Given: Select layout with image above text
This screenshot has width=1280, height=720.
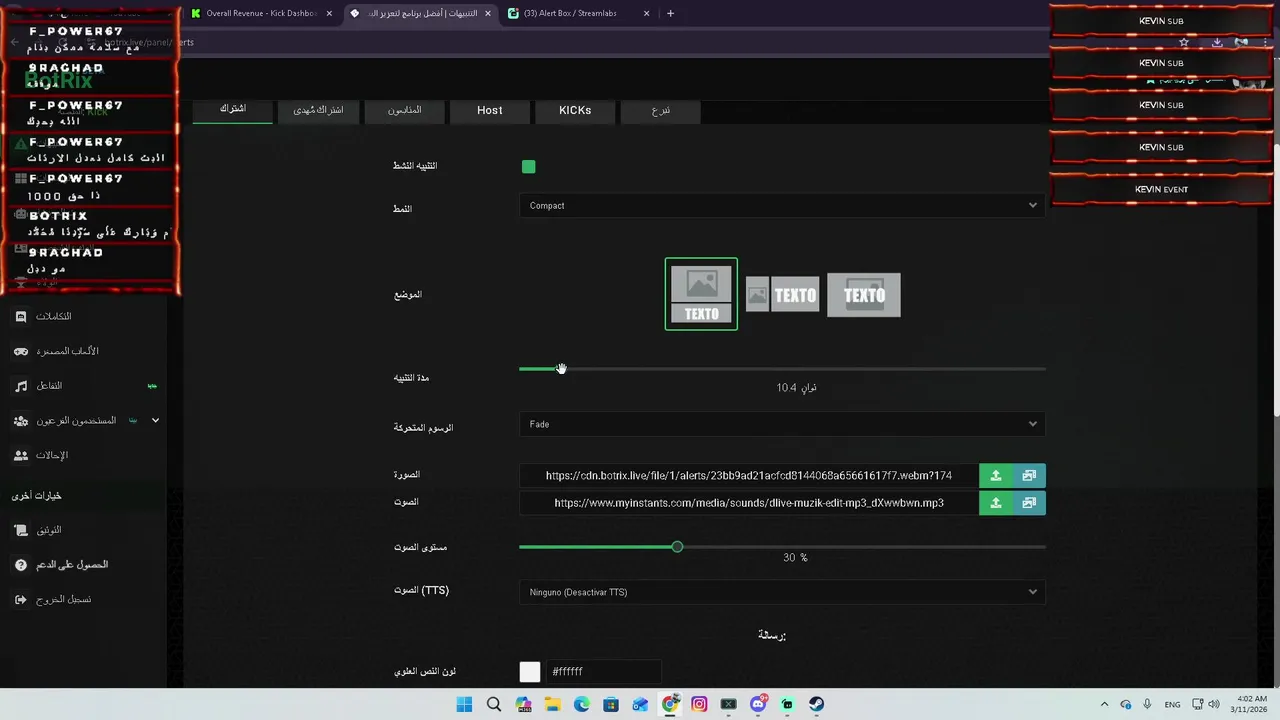Looking at the screenshot, I should tap(701, 294).
